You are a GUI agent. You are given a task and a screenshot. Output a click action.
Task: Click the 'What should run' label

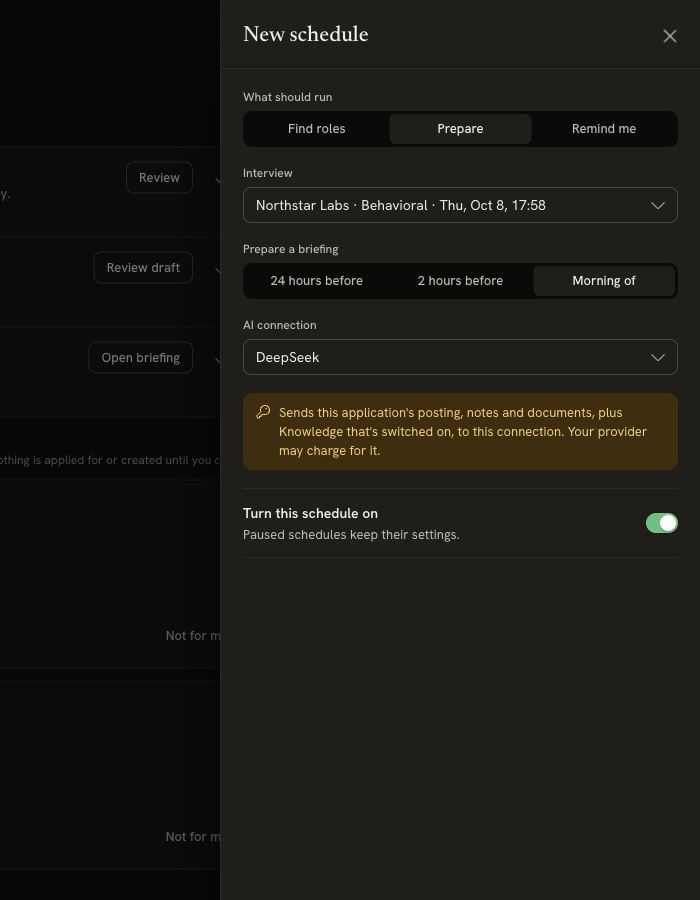coord(287,97)
